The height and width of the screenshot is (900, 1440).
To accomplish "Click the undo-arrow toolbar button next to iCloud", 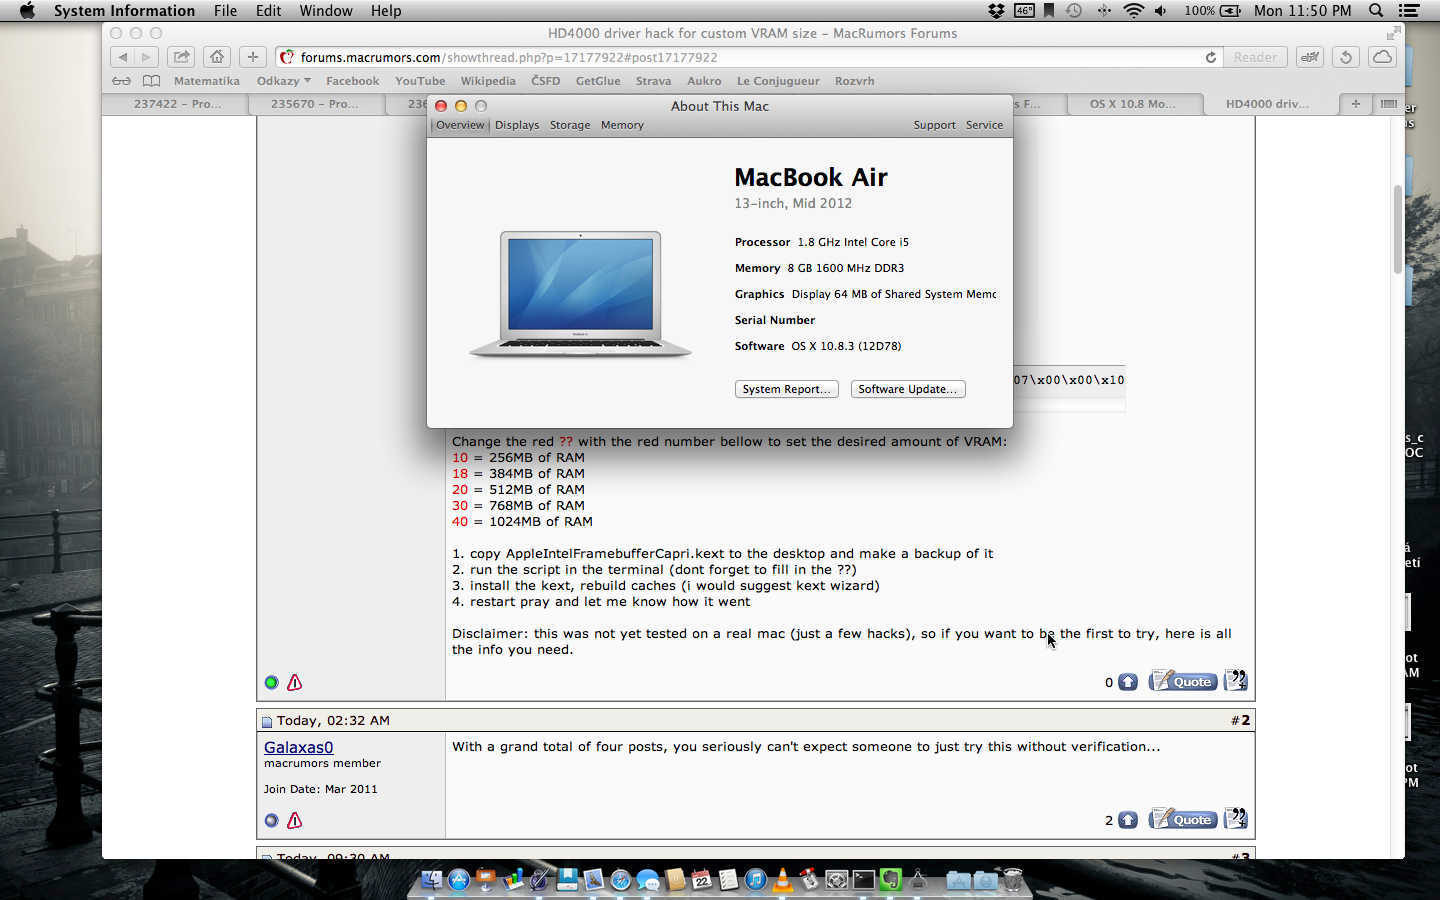I will pyautogui.click(x=1346, y=57).
